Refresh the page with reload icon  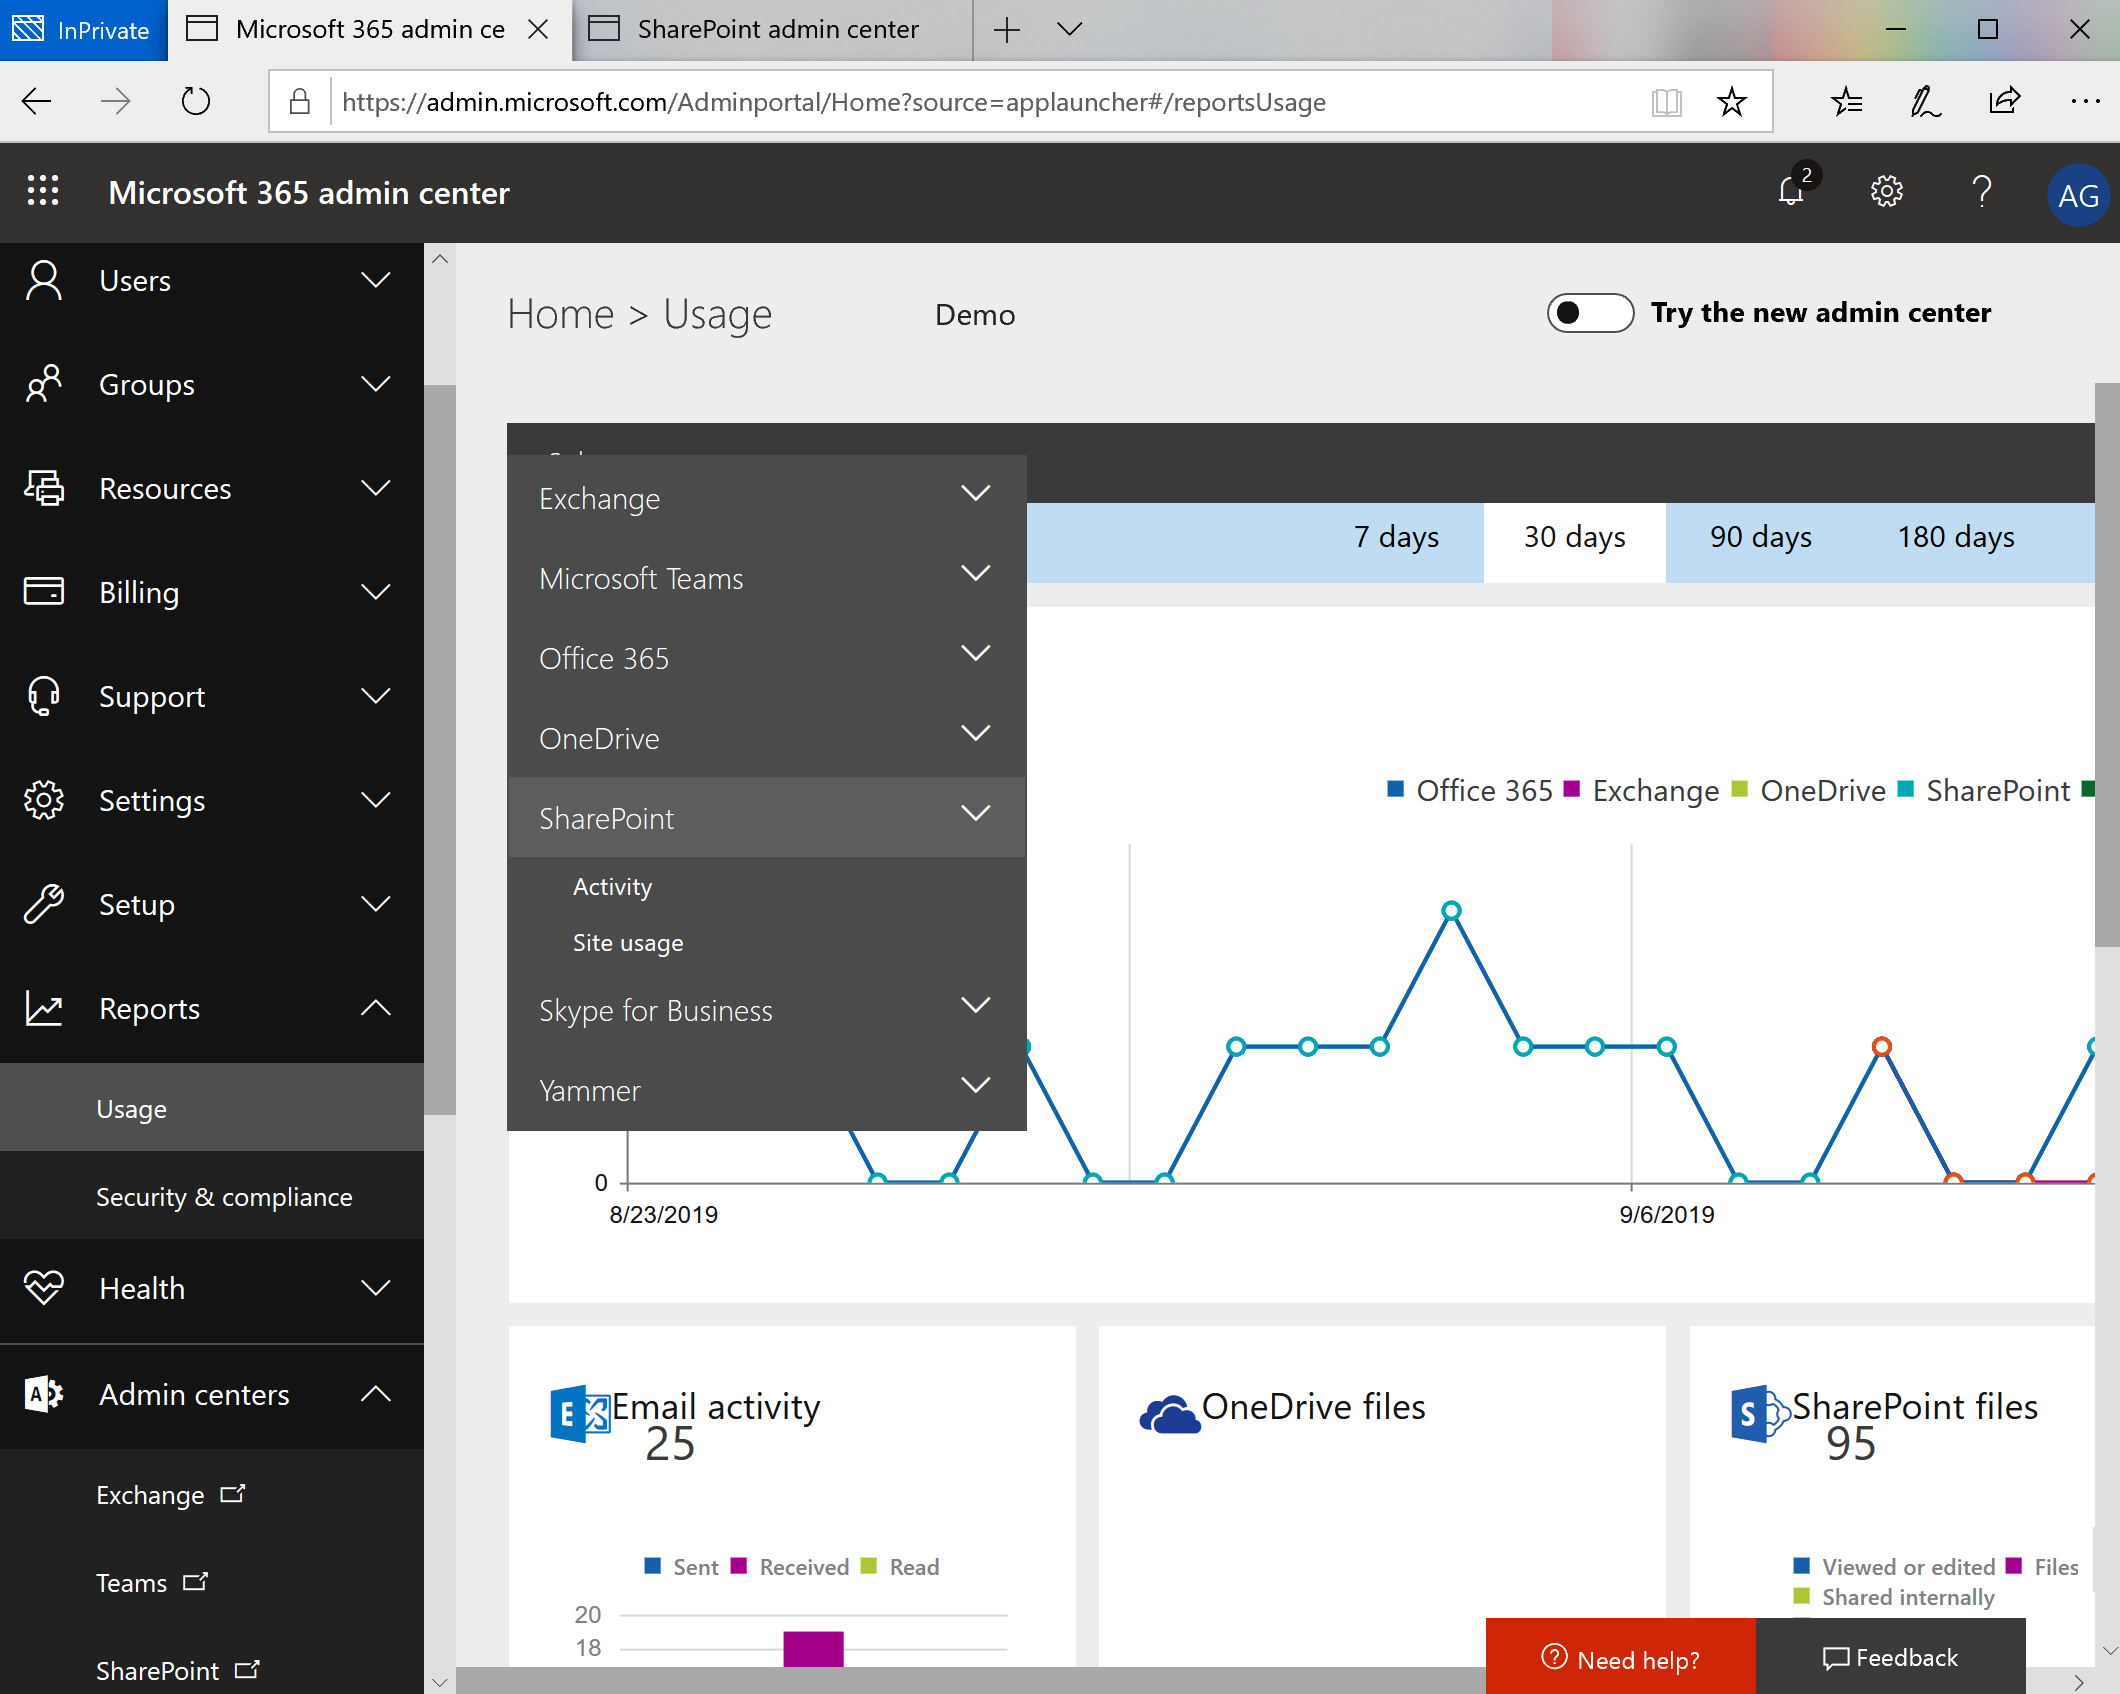pyautogui.click(x=195, y=101)
